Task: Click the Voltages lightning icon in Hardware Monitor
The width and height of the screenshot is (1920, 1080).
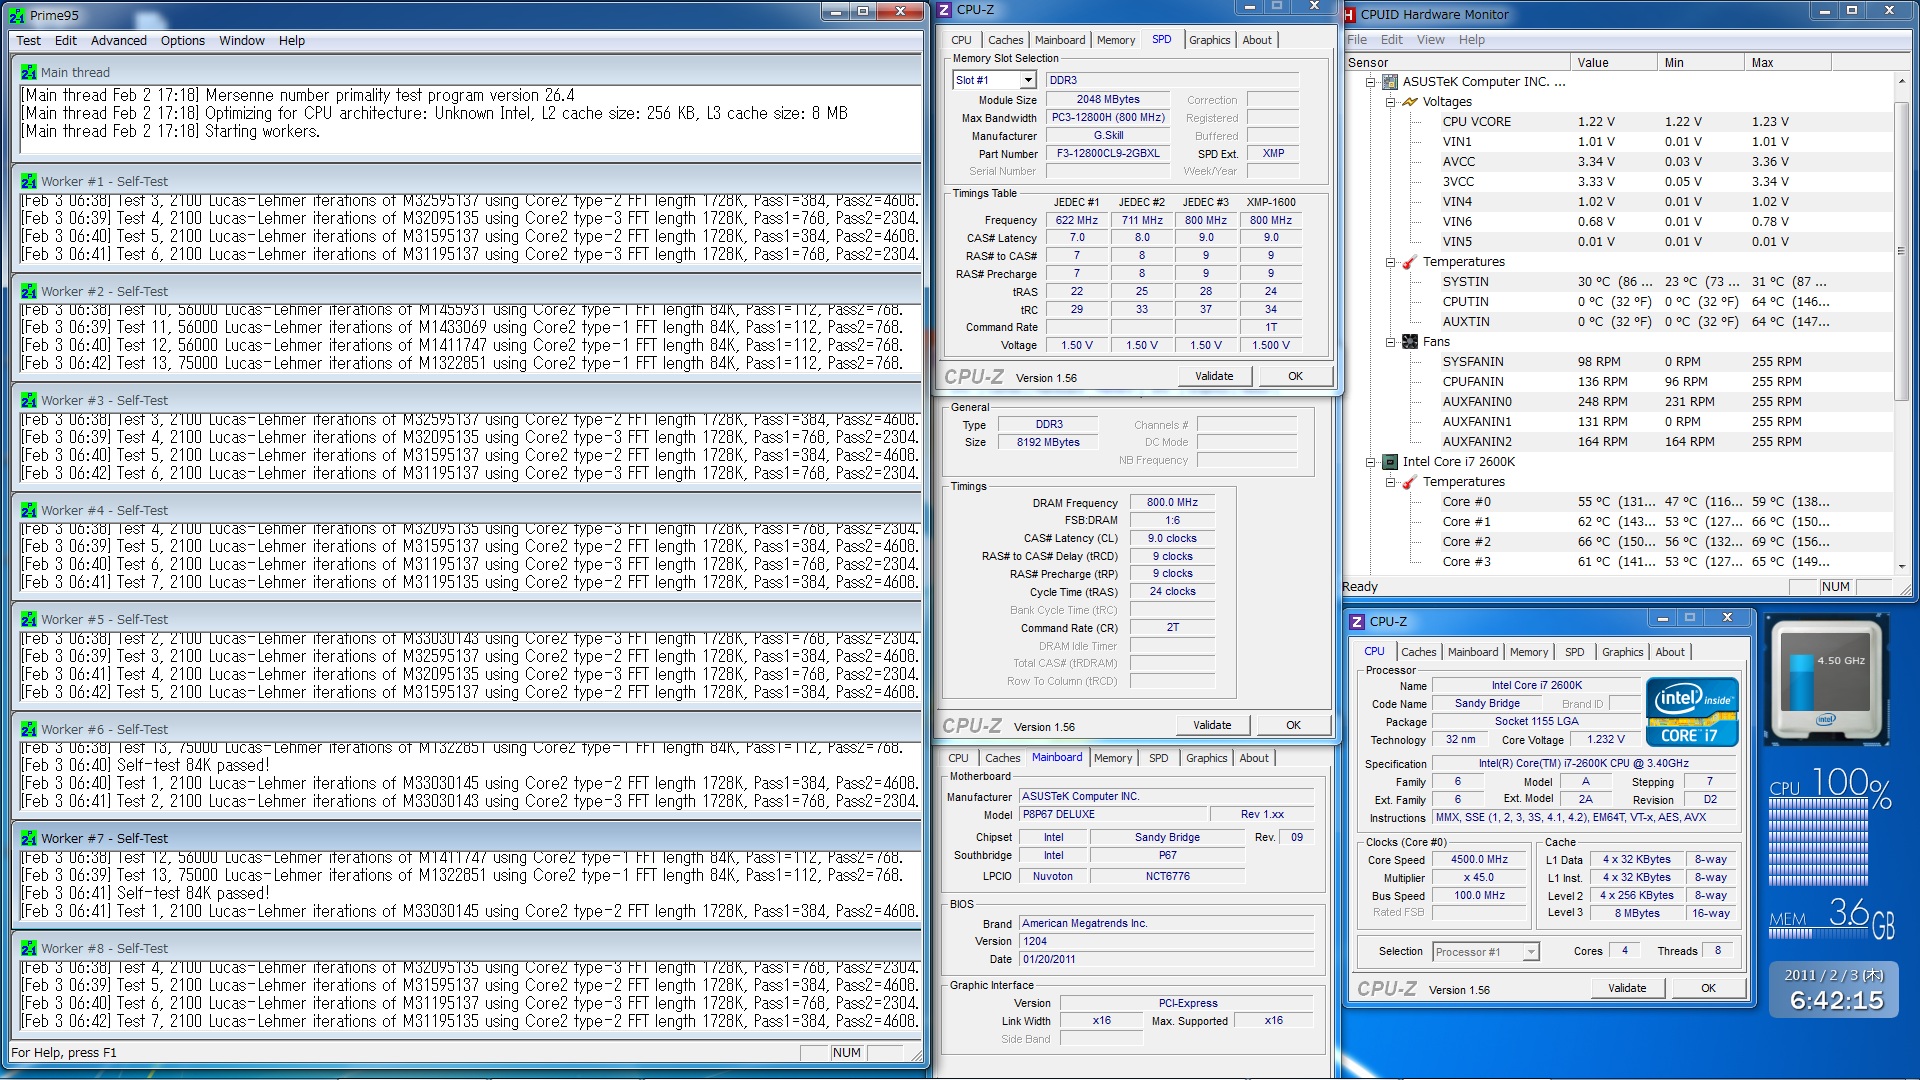Action: (x=1410, y=102)
